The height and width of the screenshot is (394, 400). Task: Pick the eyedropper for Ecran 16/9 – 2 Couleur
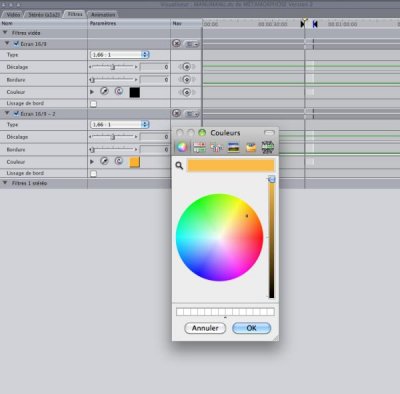[x=104, y=161]
